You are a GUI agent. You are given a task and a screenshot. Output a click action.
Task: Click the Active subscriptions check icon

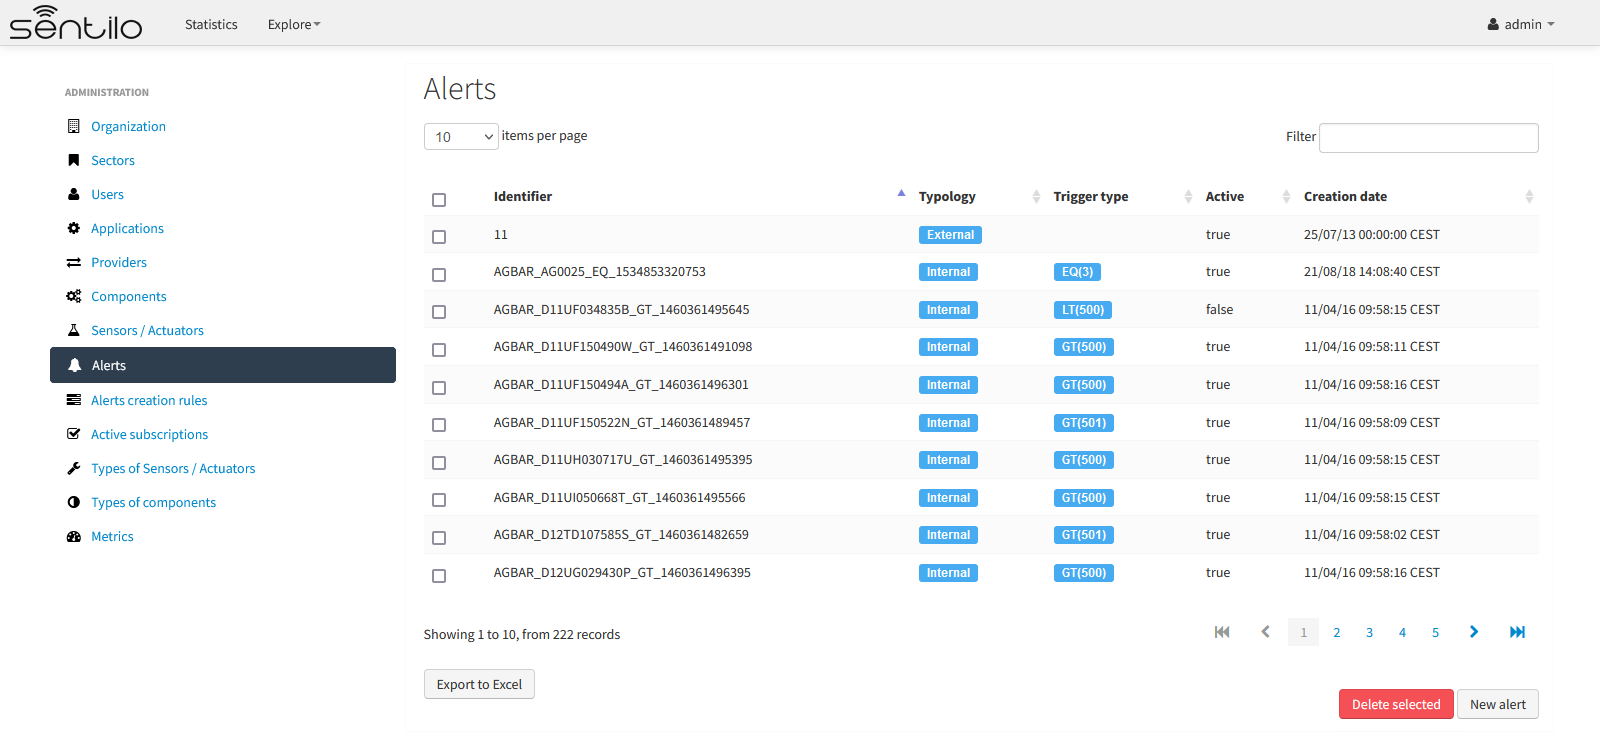73,434
